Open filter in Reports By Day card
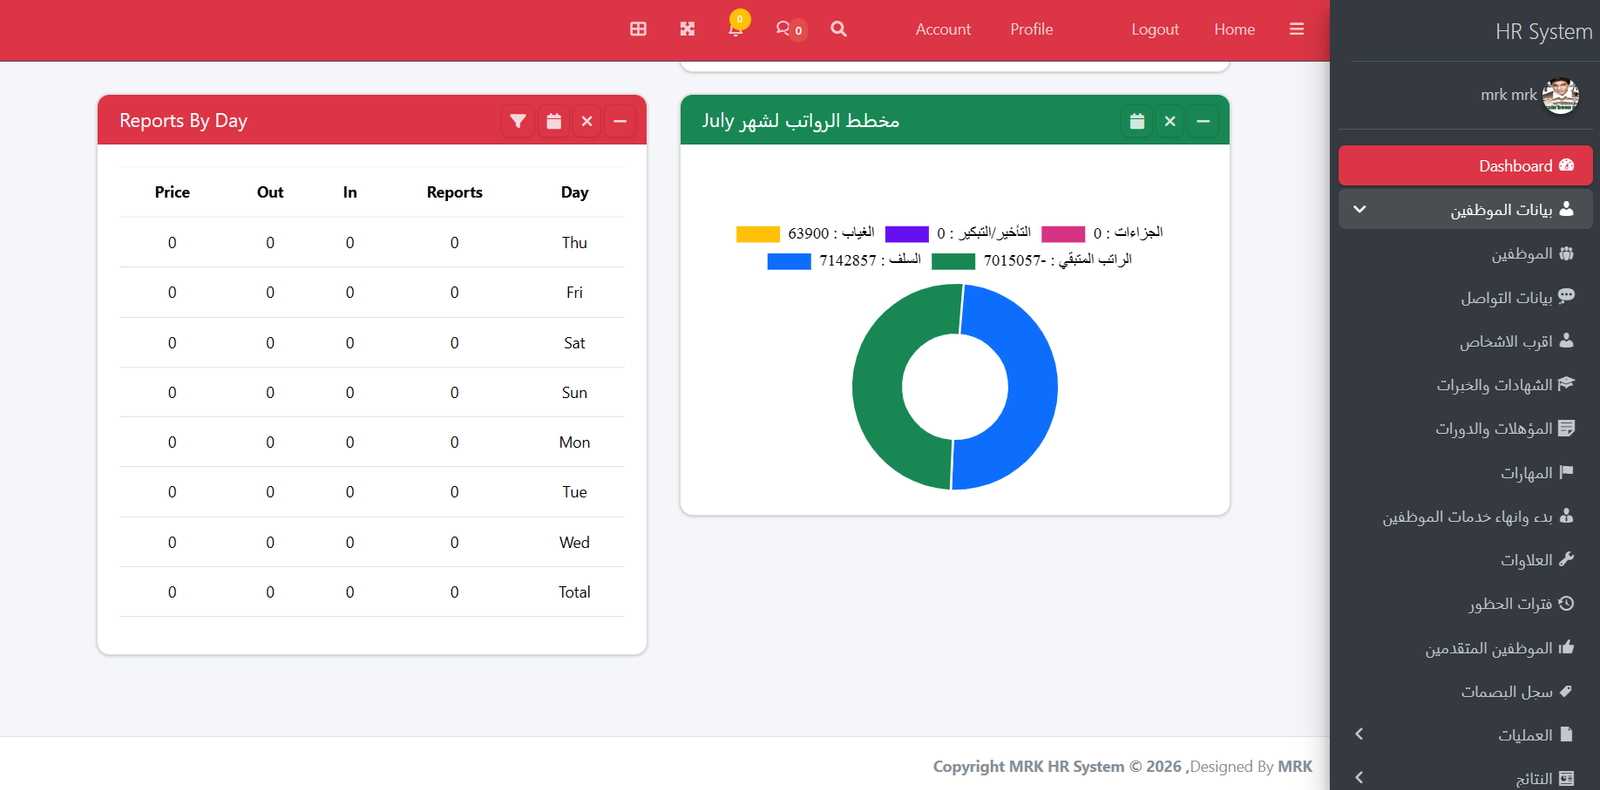The image size is (1600, 790). point(518,121)
